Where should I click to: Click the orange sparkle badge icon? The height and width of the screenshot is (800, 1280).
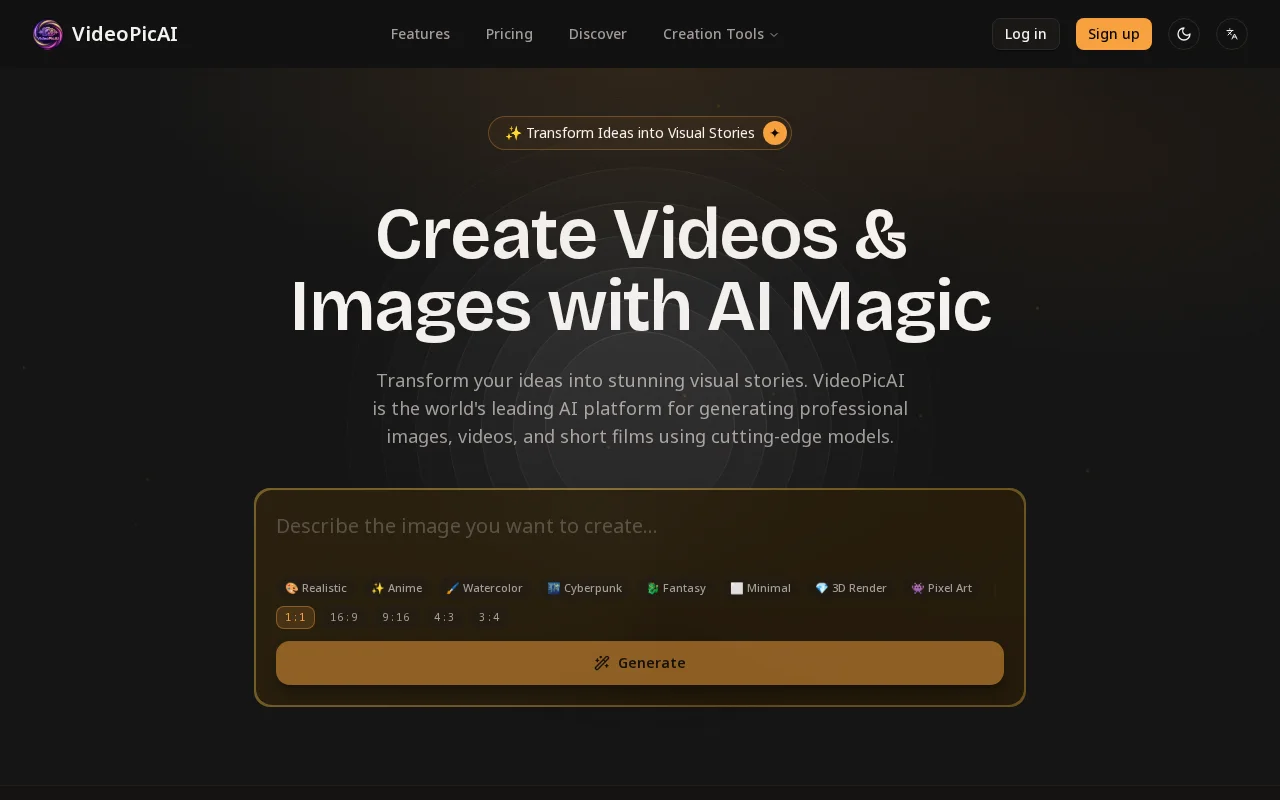click(775, 133)
